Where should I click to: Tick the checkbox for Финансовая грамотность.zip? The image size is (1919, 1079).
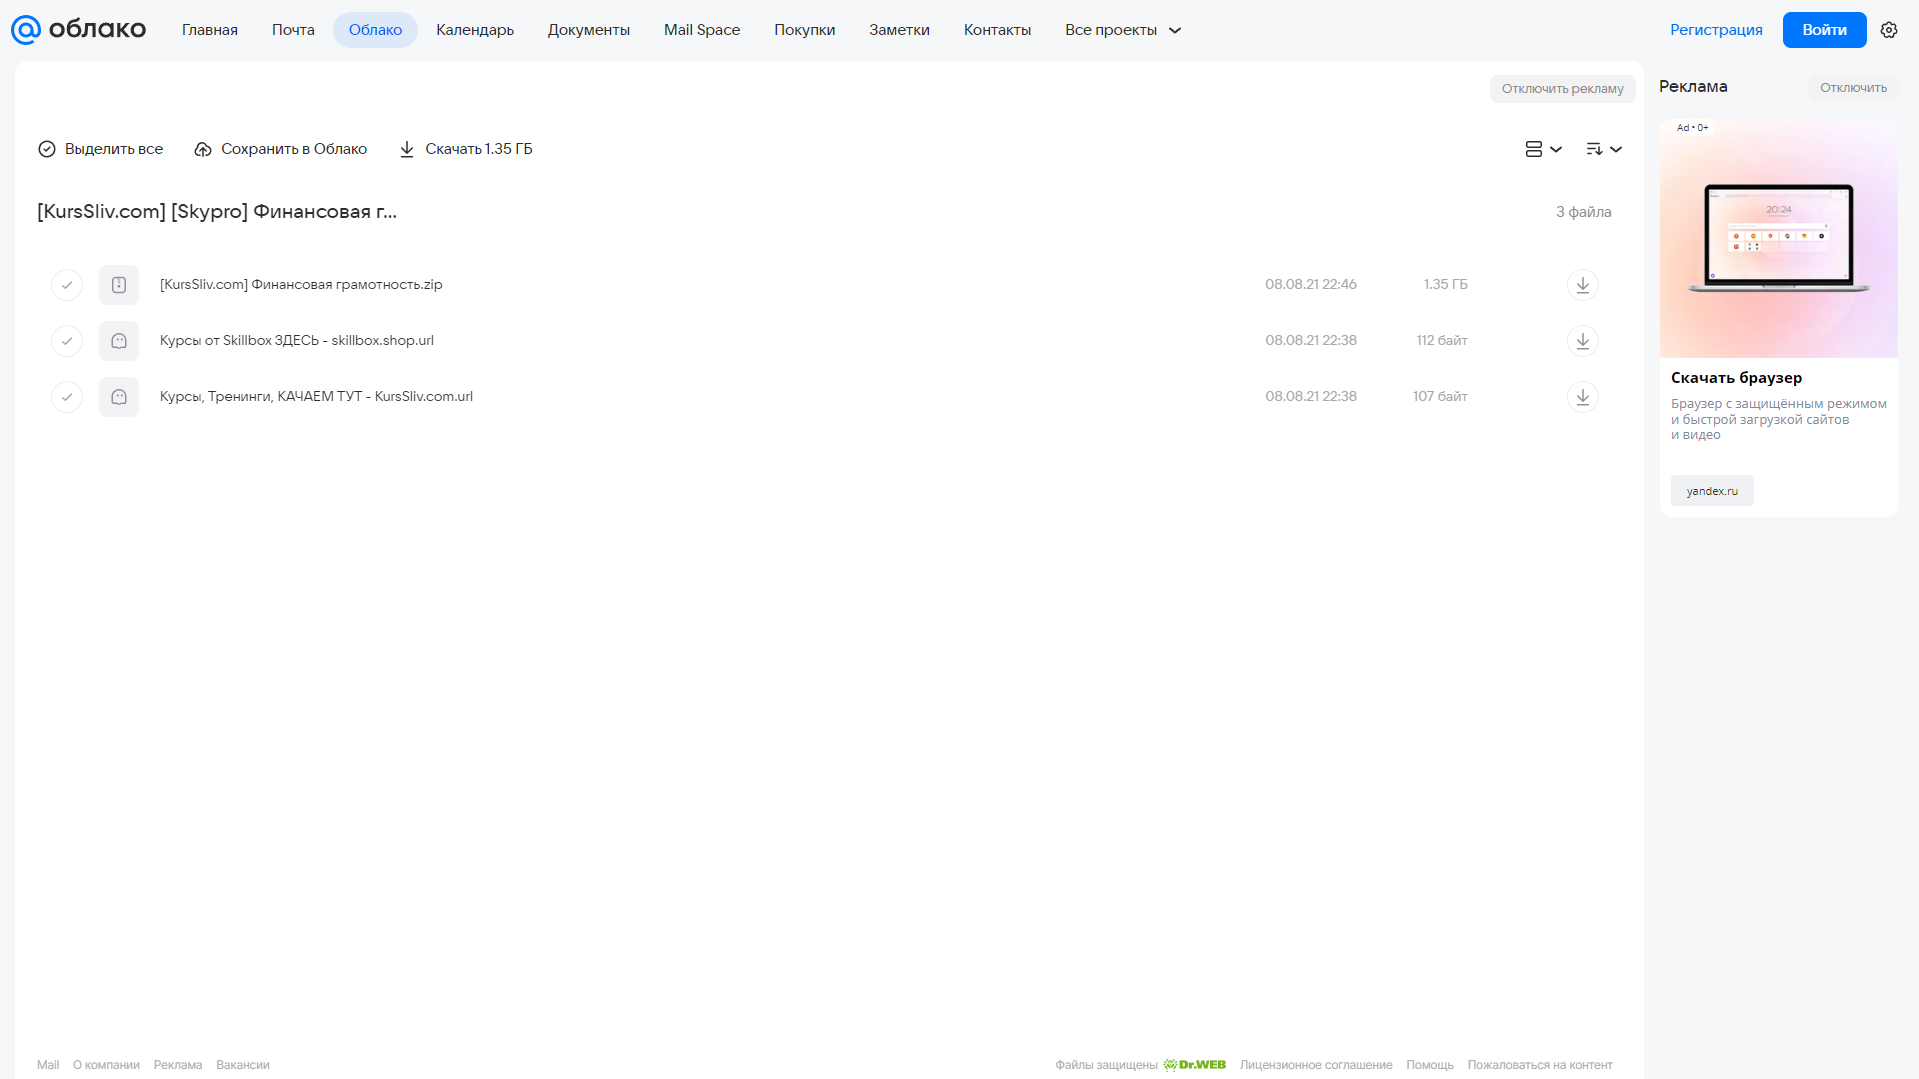[67, 285]
